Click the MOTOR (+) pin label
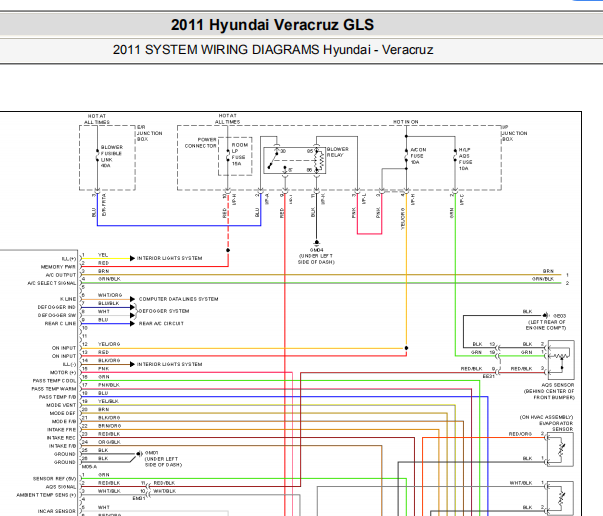603x516 pixels. [x=63, y=373]
